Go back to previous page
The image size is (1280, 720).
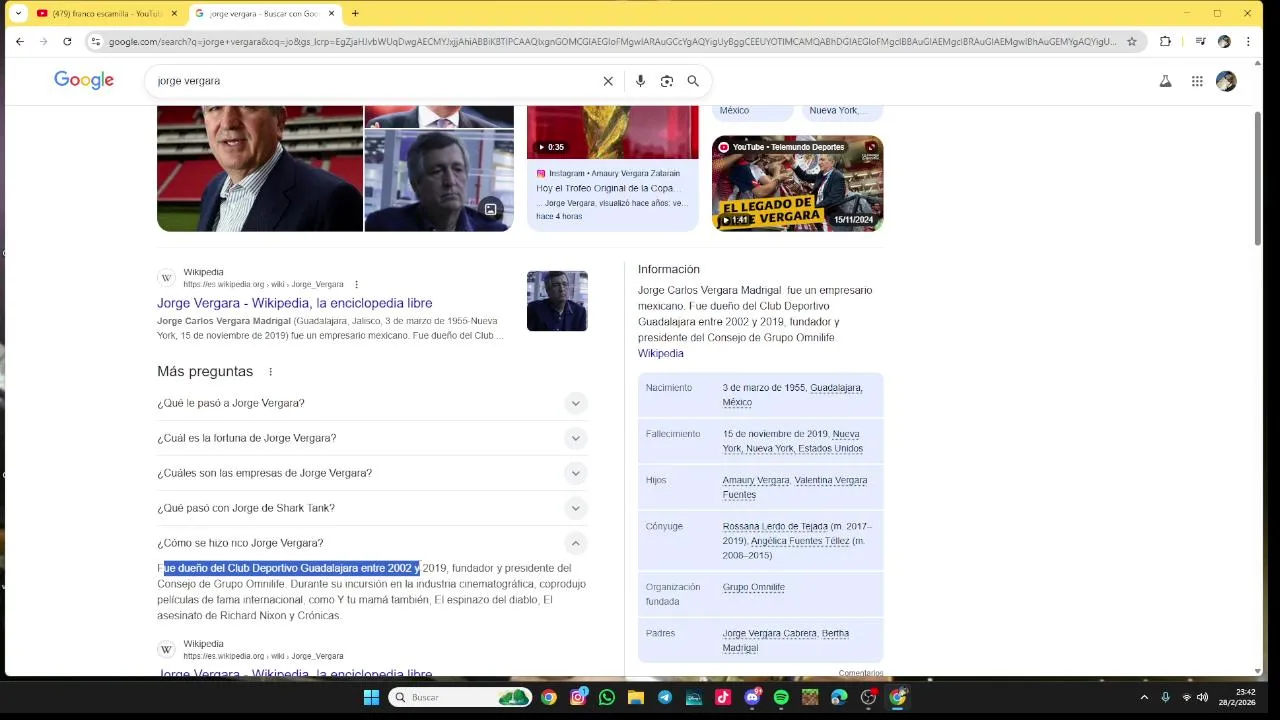point(19,41)
